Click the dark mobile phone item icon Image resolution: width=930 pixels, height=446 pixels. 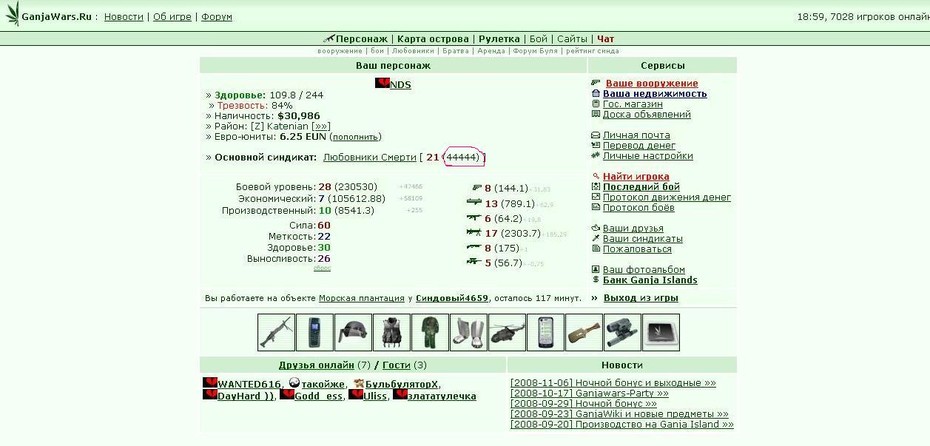315,332
